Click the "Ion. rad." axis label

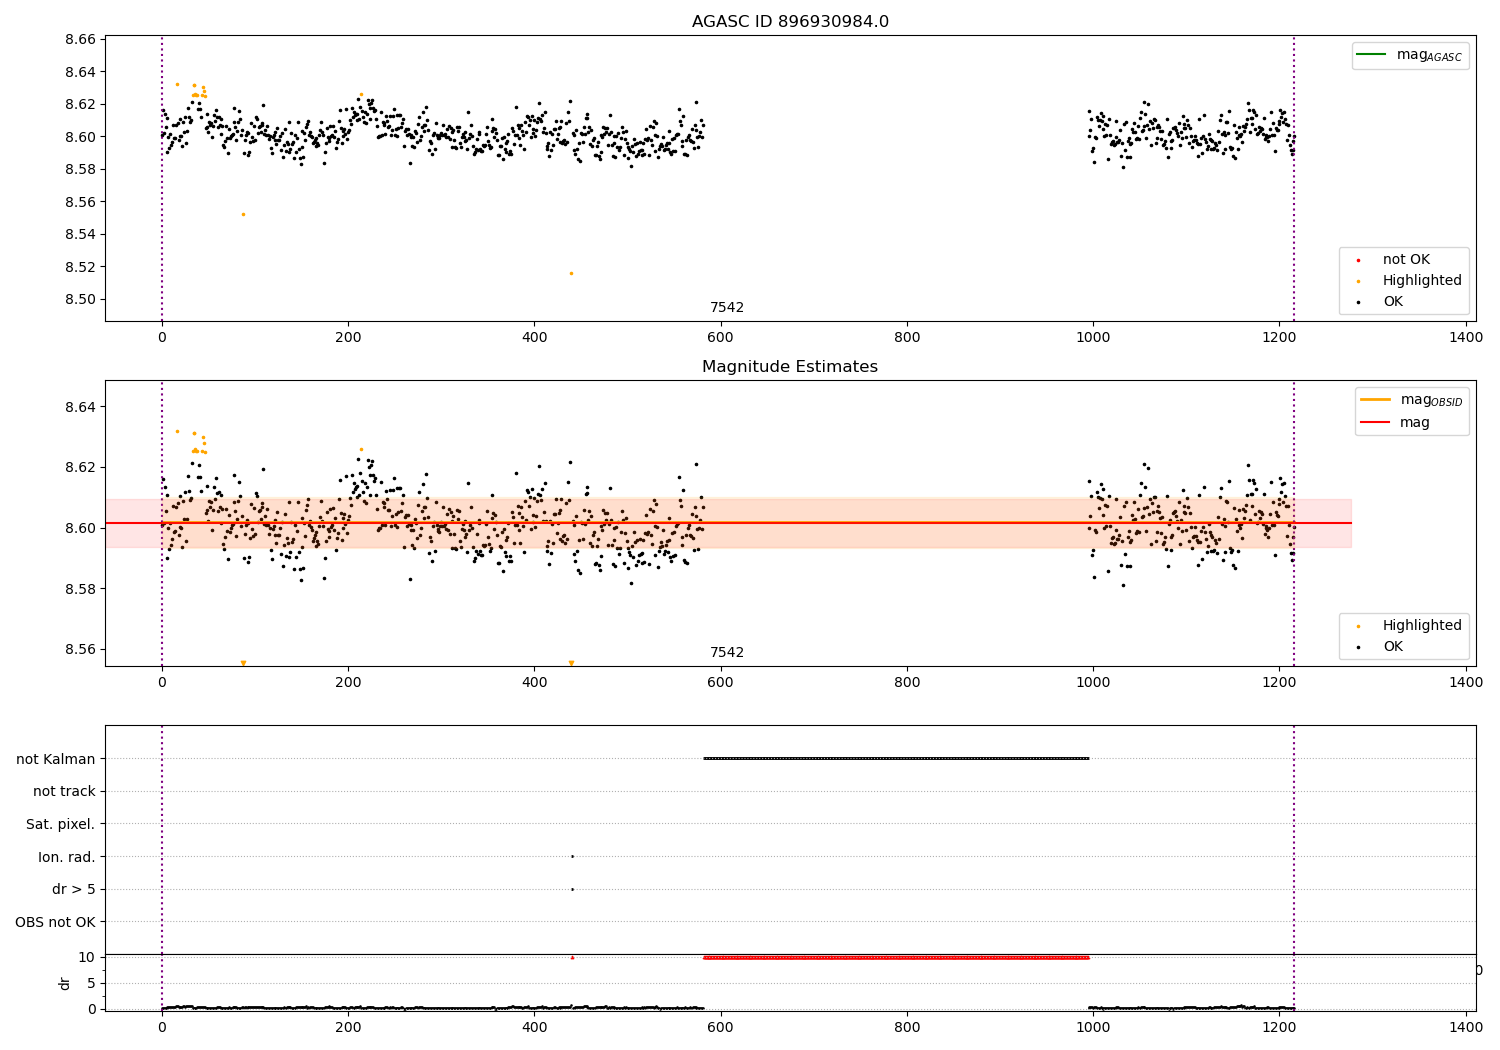click(67, 857)
